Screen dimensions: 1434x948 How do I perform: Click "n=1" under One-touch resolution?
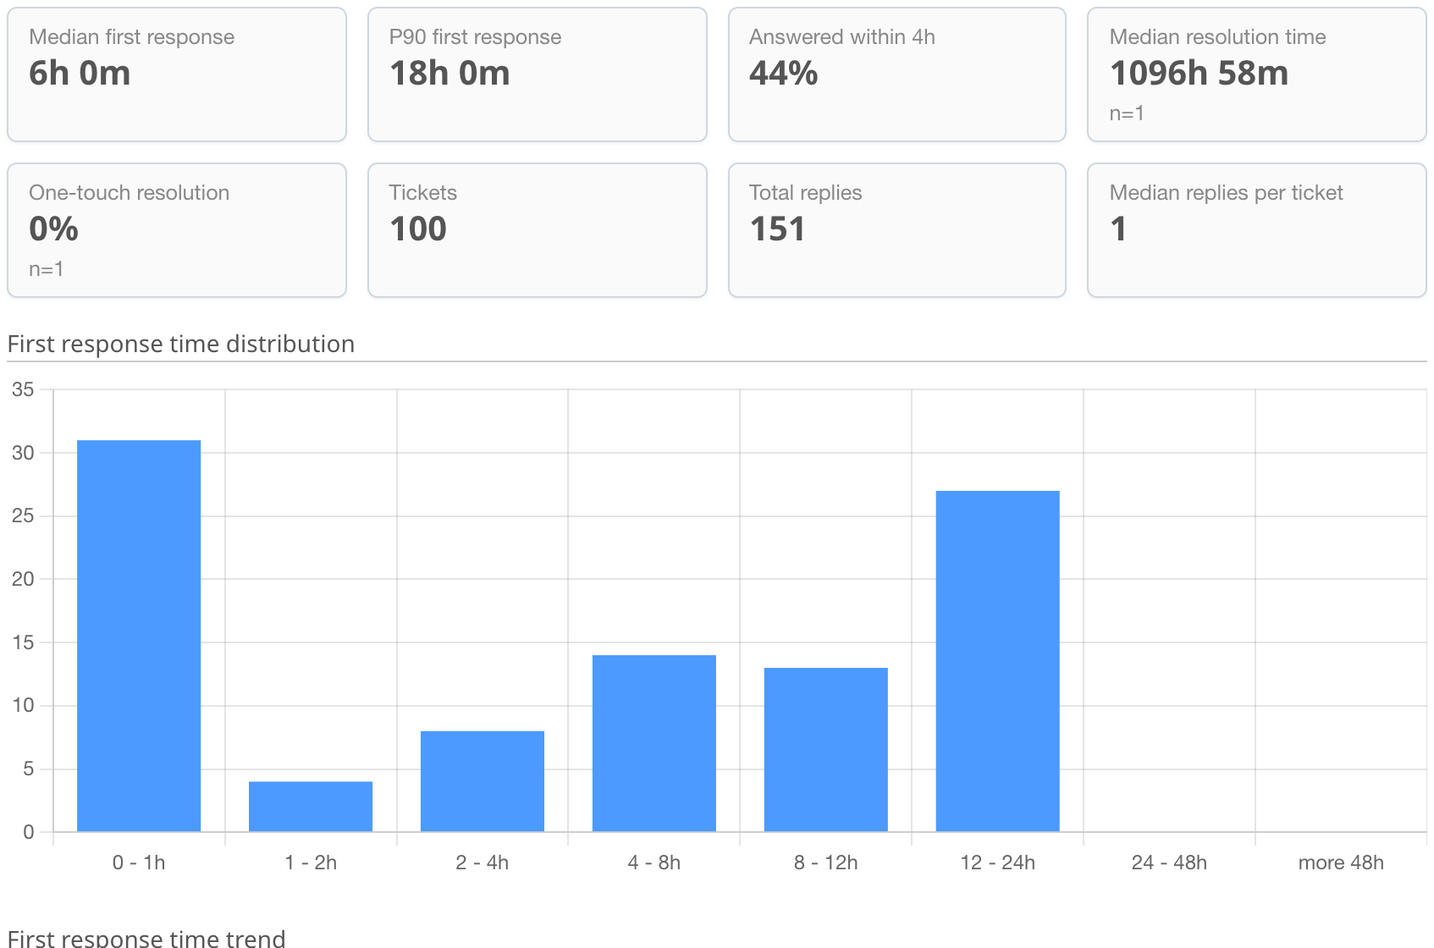(x=46, y=269)
